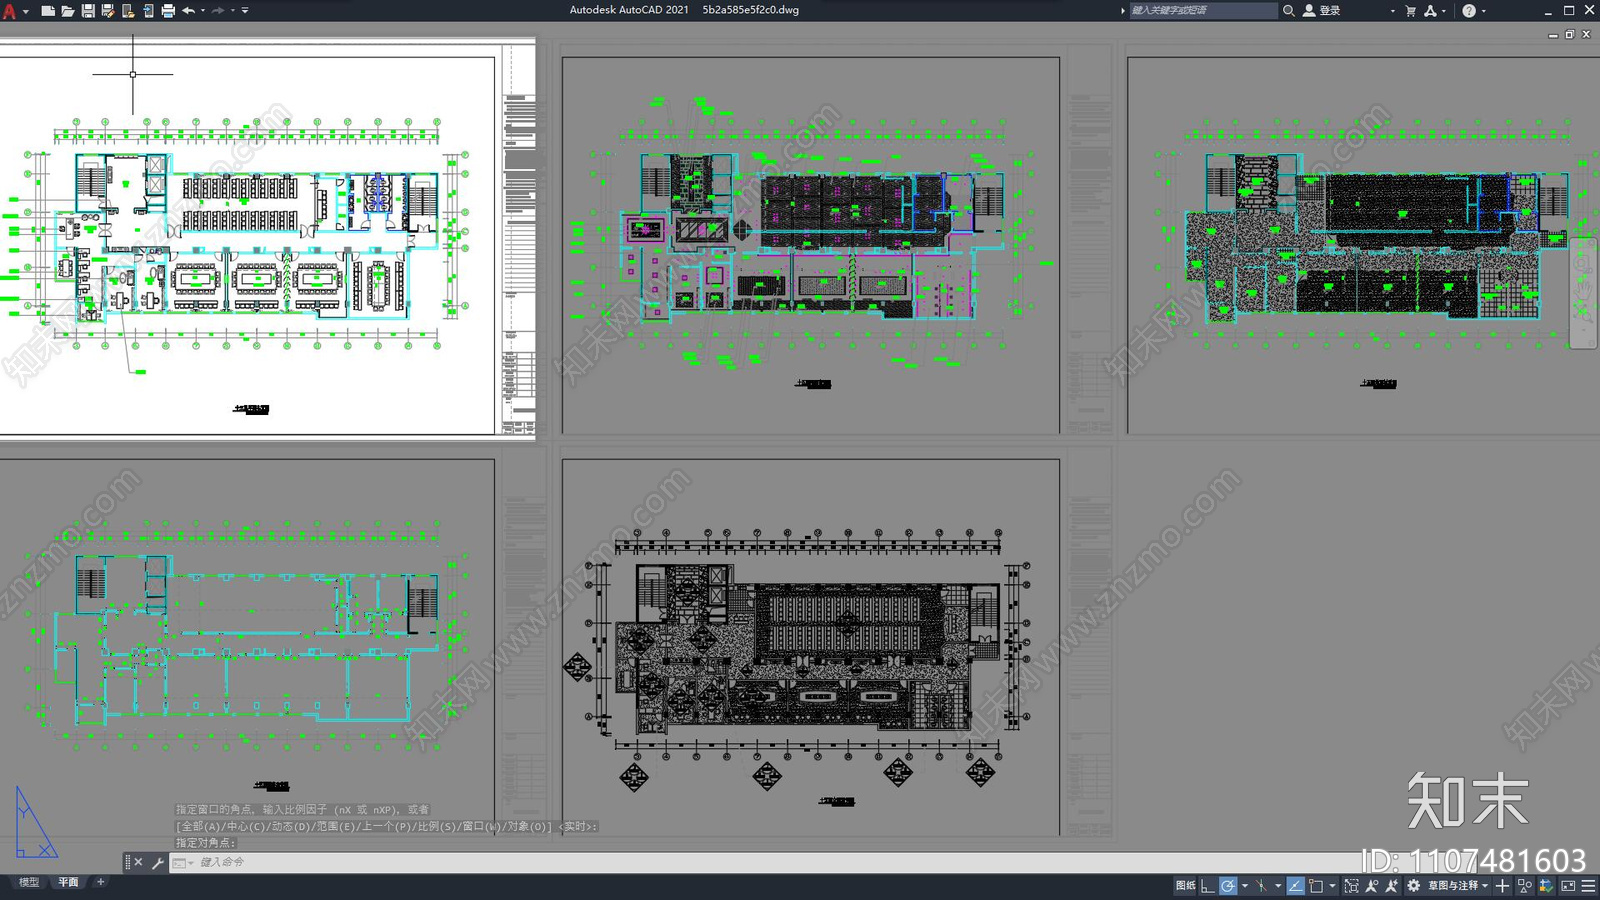Save the drawing using the floppy icon
This screenshot has height=900, width=1600.
point(88,11)
